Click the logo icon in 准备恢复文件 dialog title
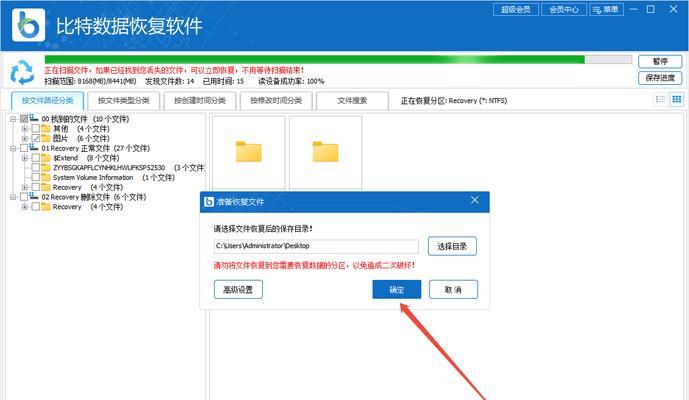Screen dimensions: 689x400 209,202
